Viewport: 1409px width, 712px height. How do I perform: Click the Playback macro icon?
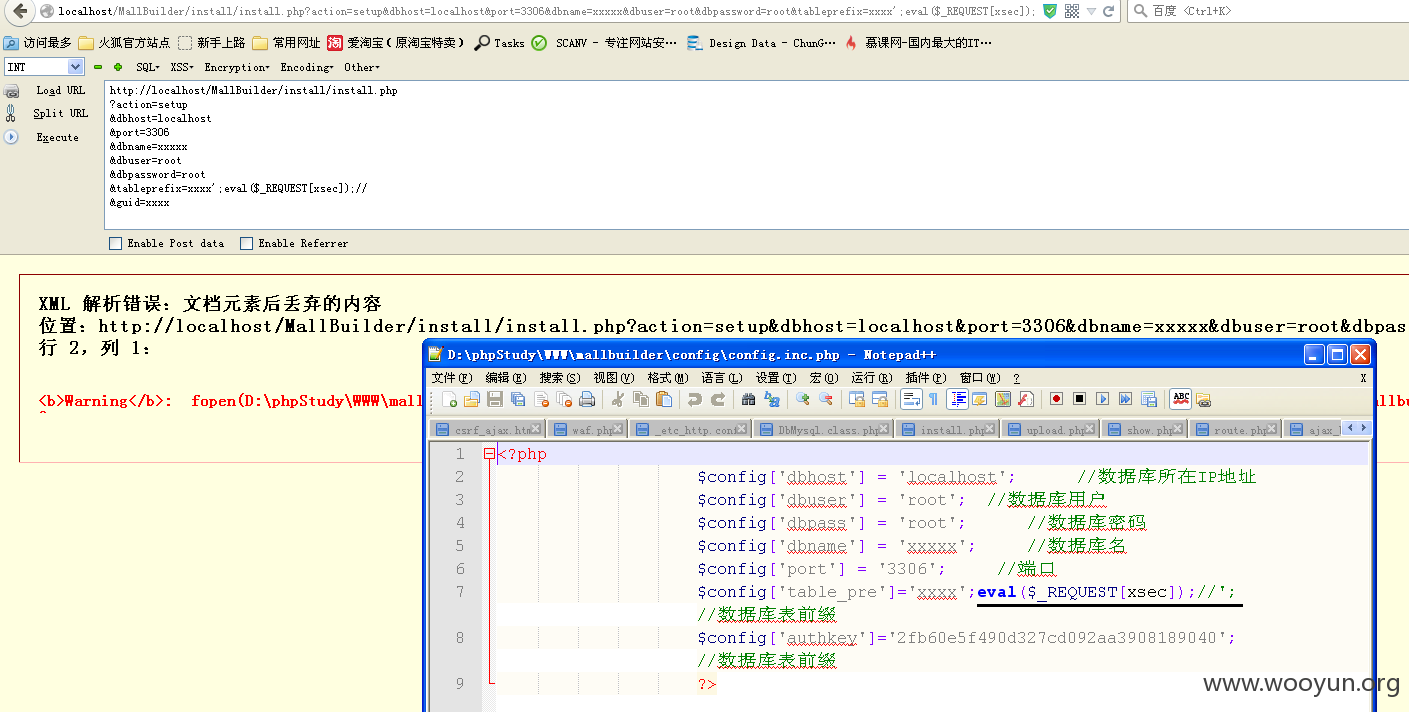click(x=1103, y=399)
